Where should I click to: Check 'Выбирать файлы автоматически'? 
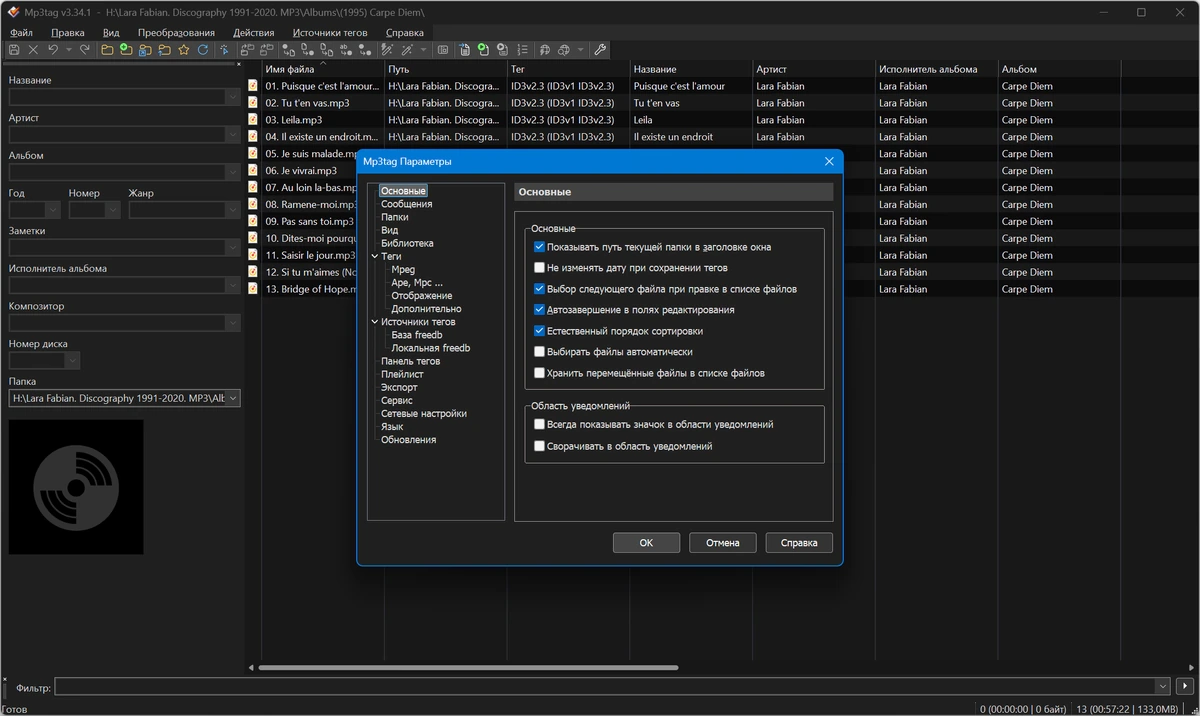click(x=540, y=352)
